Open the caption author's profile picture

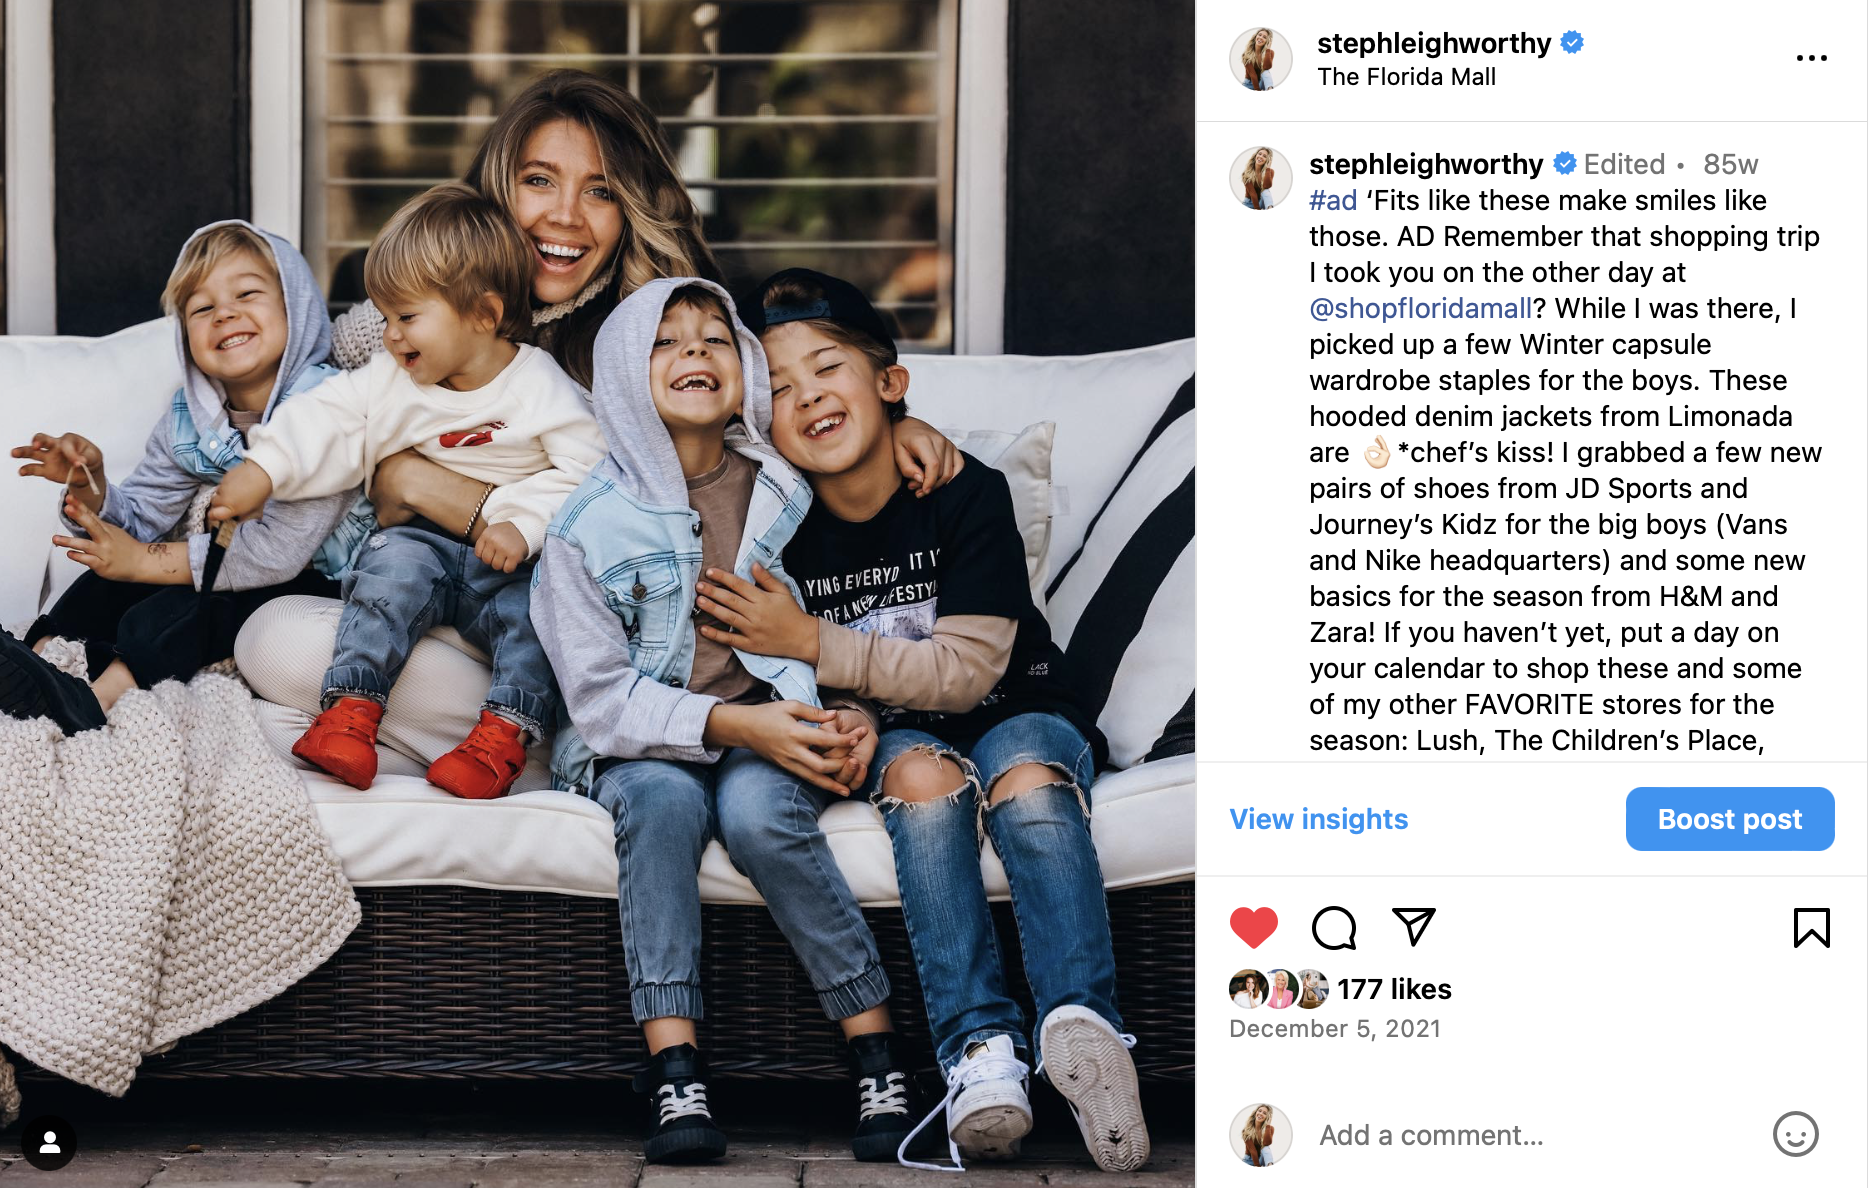point(1260,178)
